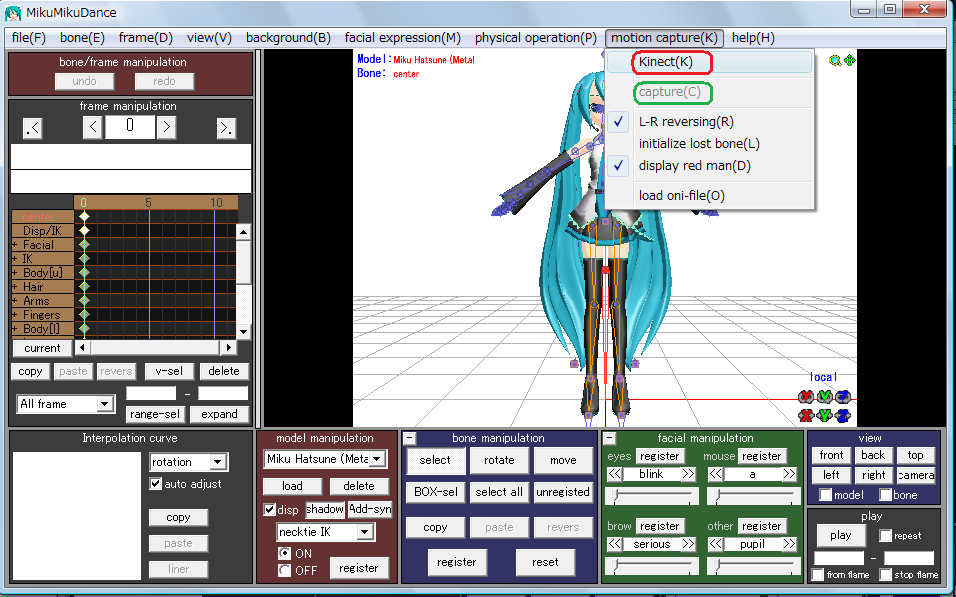Click the play button
The image size is (956, 597).
tap(840, 535)
